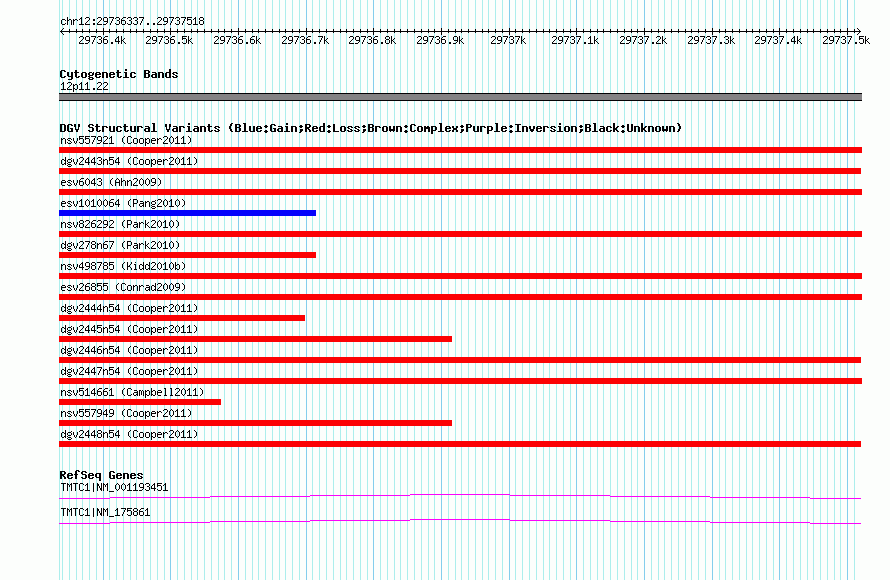890x580 pixels.
Task: Click the esv6043 (Ahn2009) label
Action: coord(111,182)
